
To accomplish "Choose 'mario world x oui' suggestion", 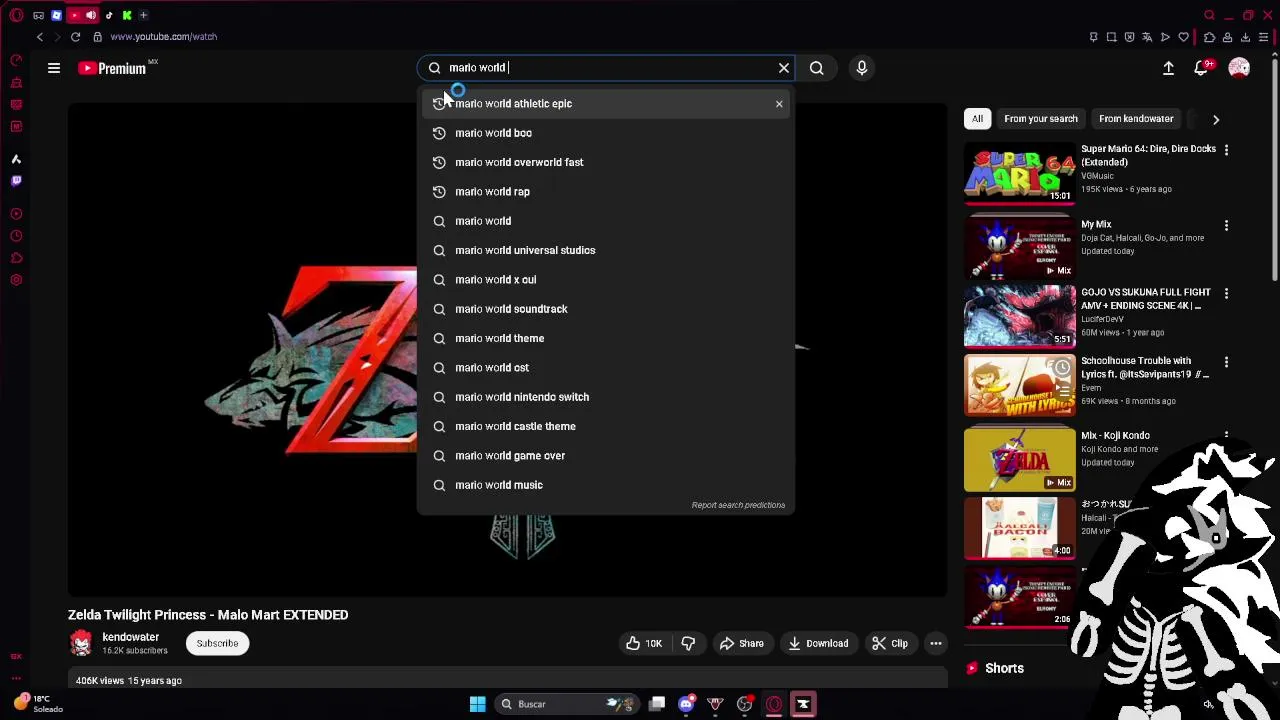I will pyautogui.click(x=606, y=280).
